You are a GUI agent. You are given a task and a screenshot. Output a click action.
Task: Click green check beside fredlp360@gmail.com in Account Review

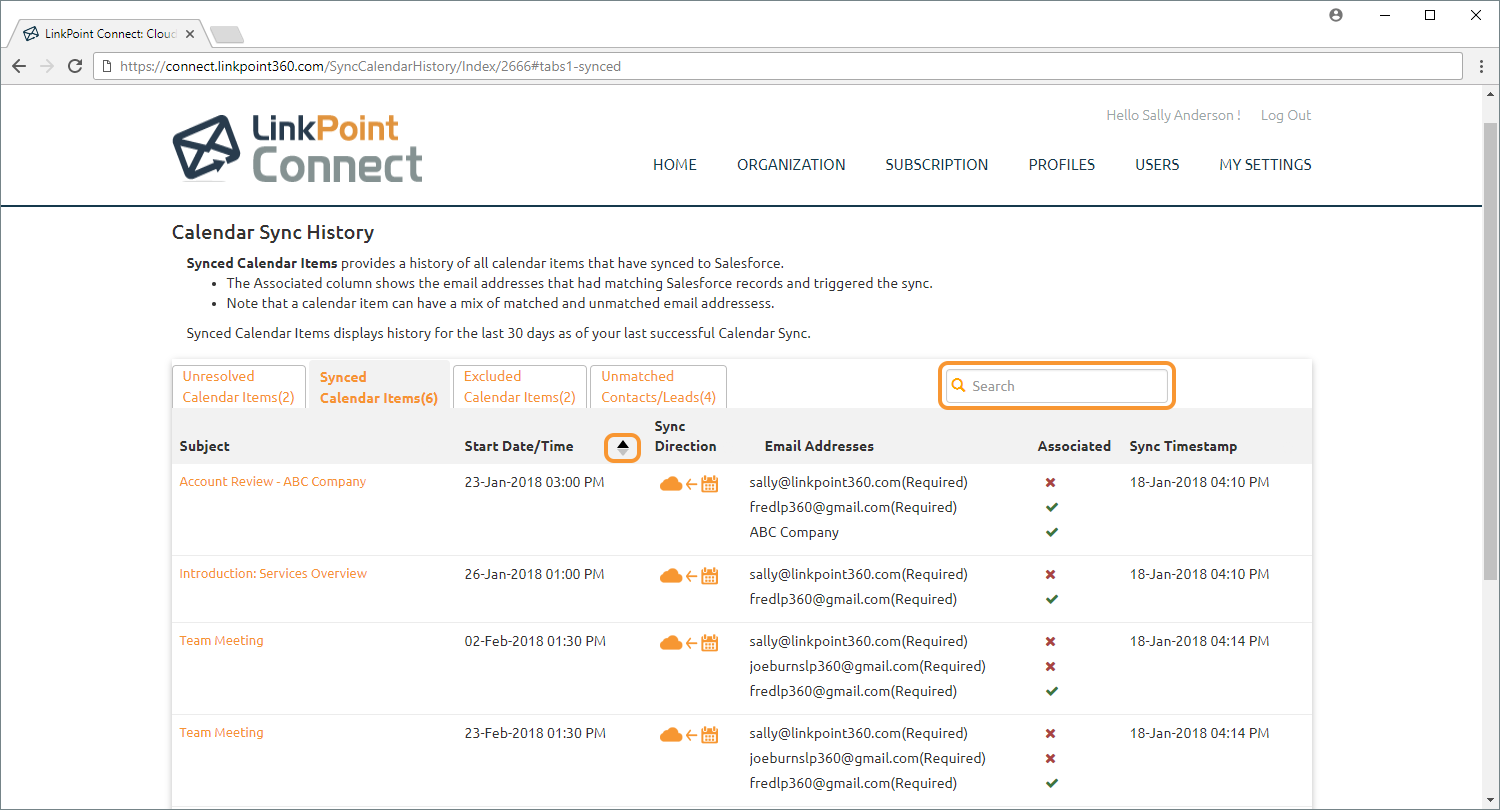pos(1051,508)
